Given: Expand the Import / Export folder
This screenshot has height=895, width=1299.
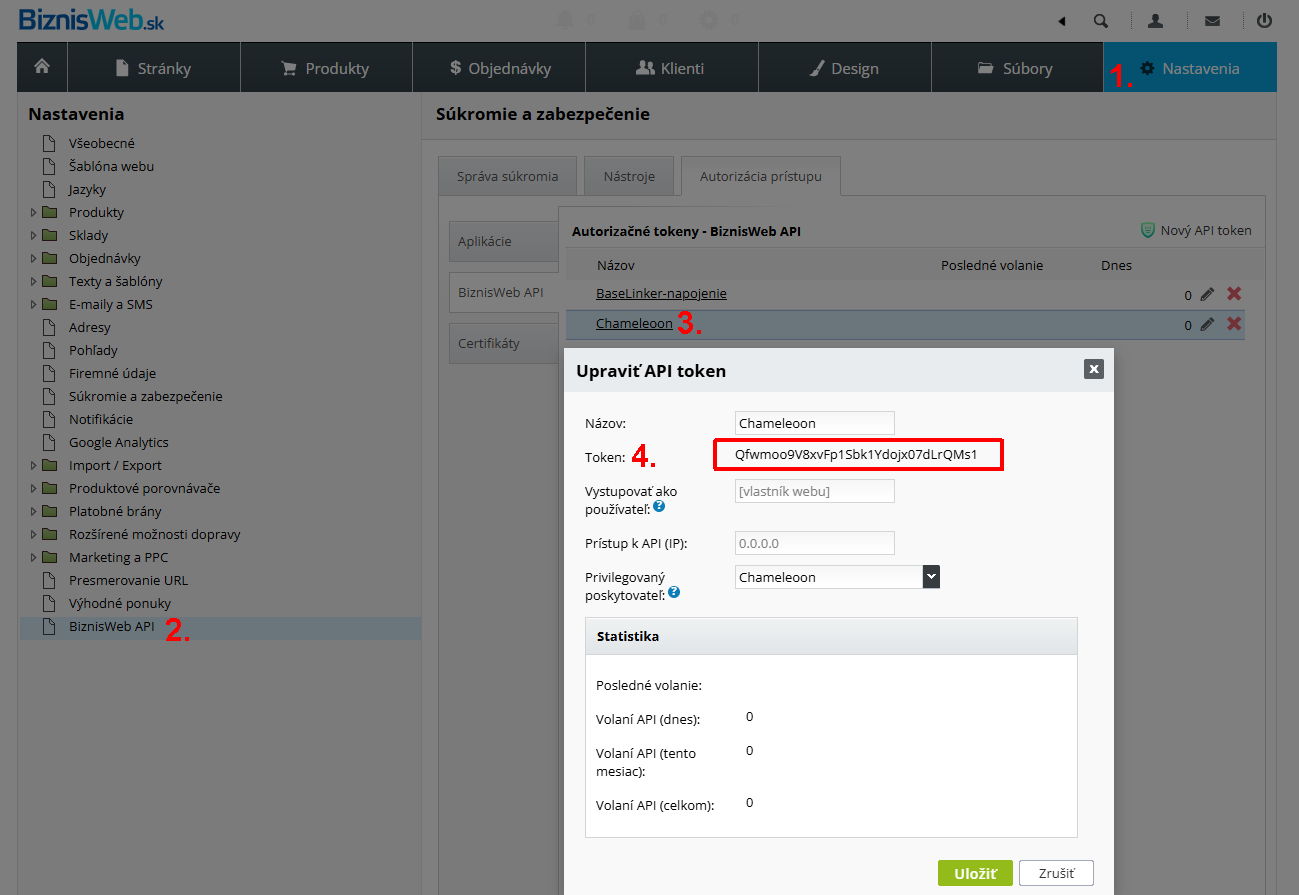Looking at the screenshot, I should tap(34, 465).
